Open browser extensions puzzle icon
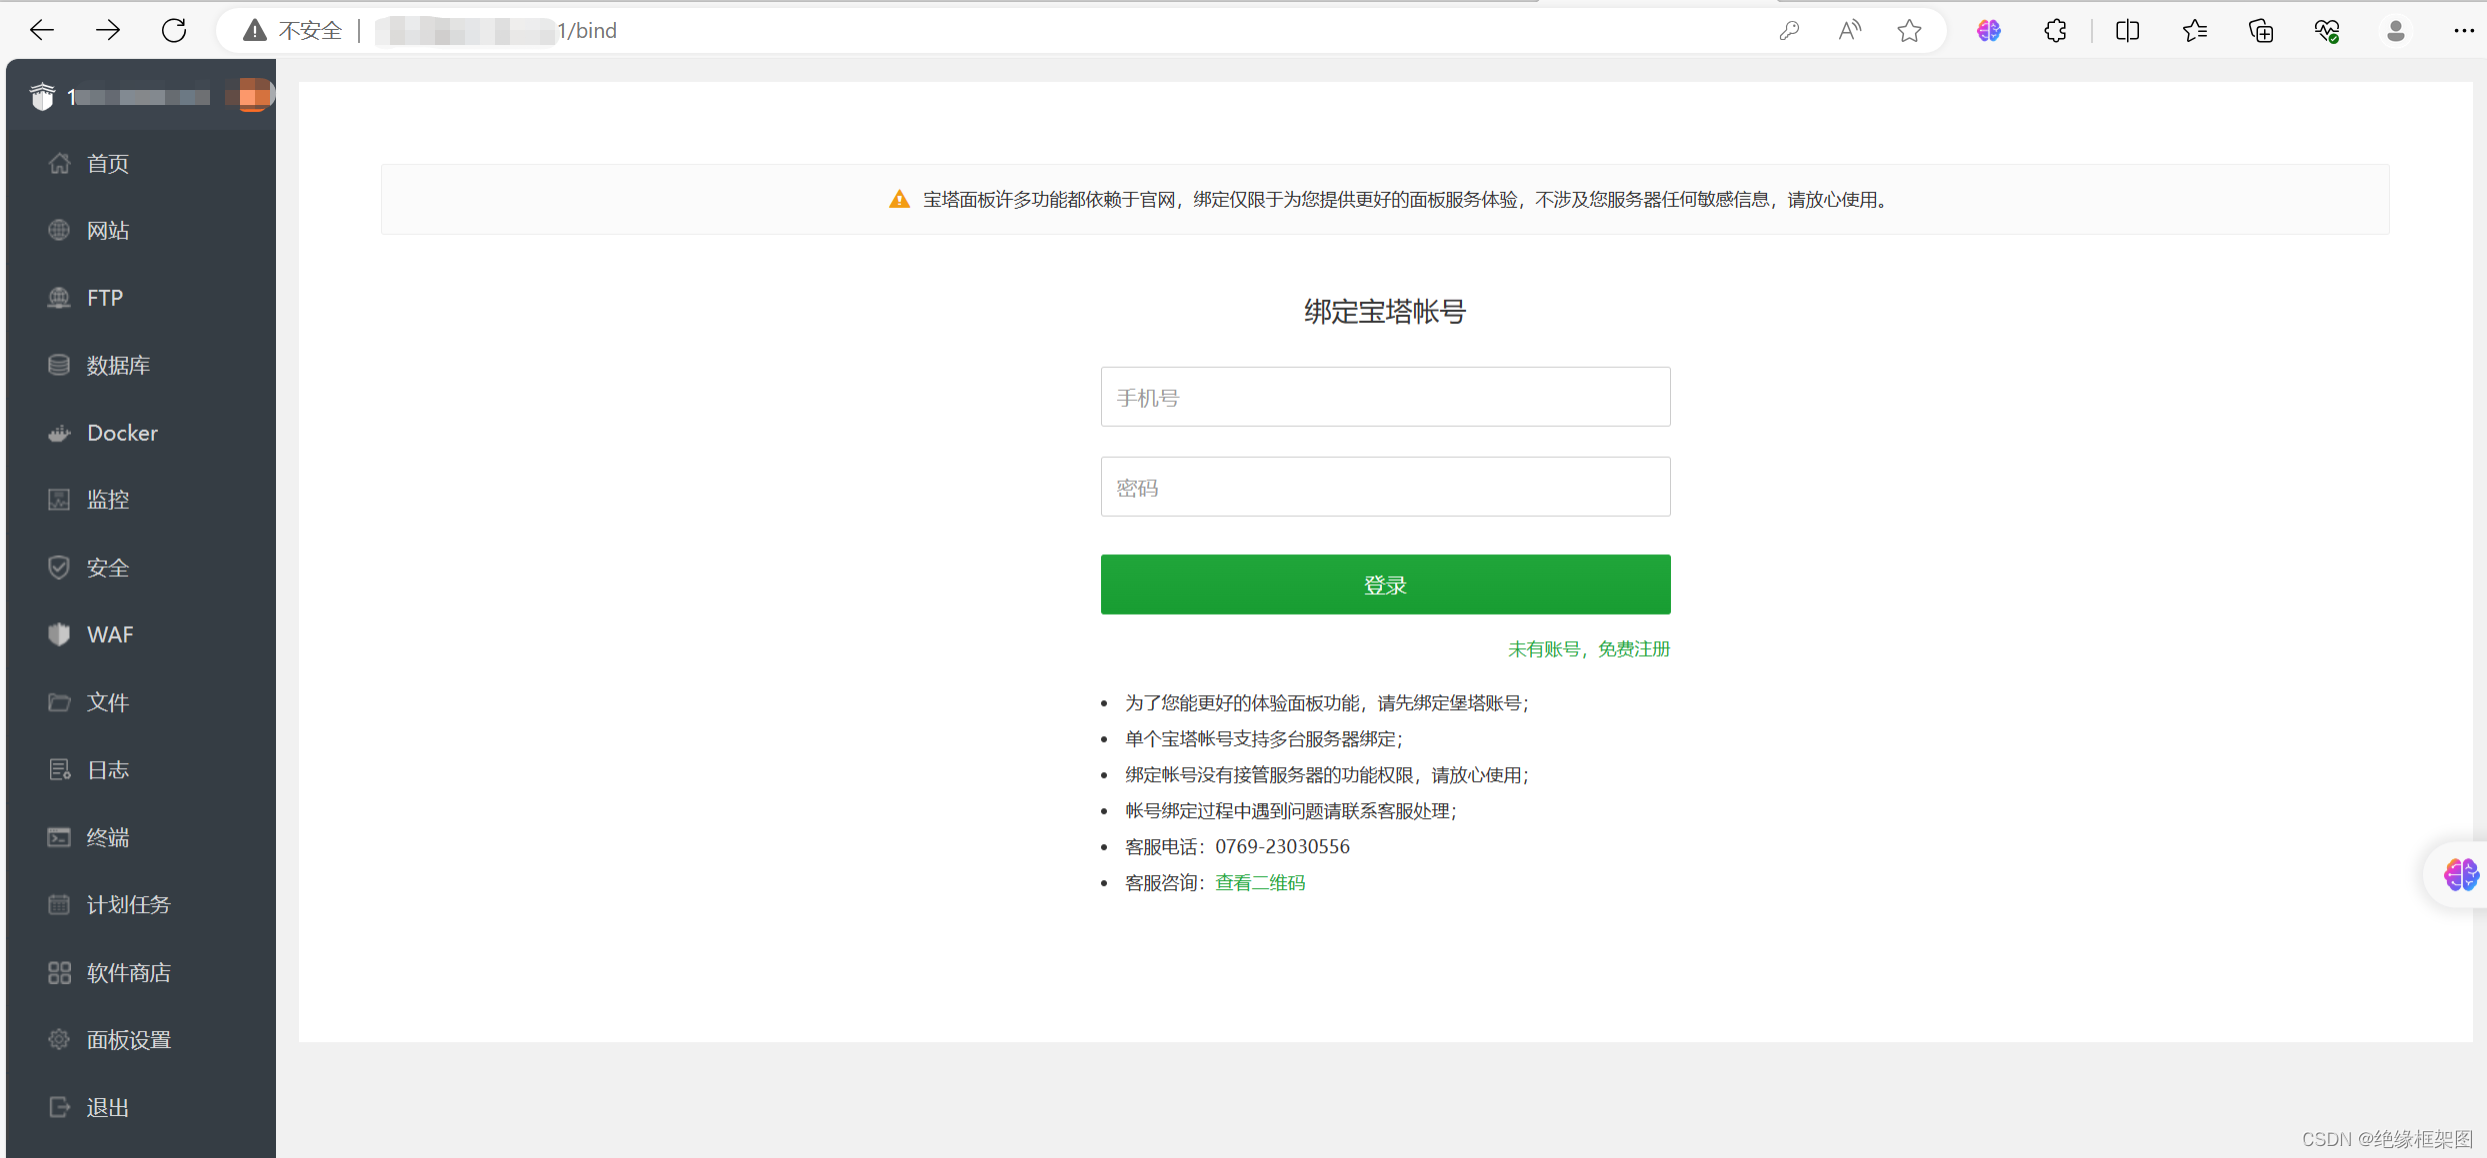Viewport: 2487px width, 1158px height. pos(2054,31)
